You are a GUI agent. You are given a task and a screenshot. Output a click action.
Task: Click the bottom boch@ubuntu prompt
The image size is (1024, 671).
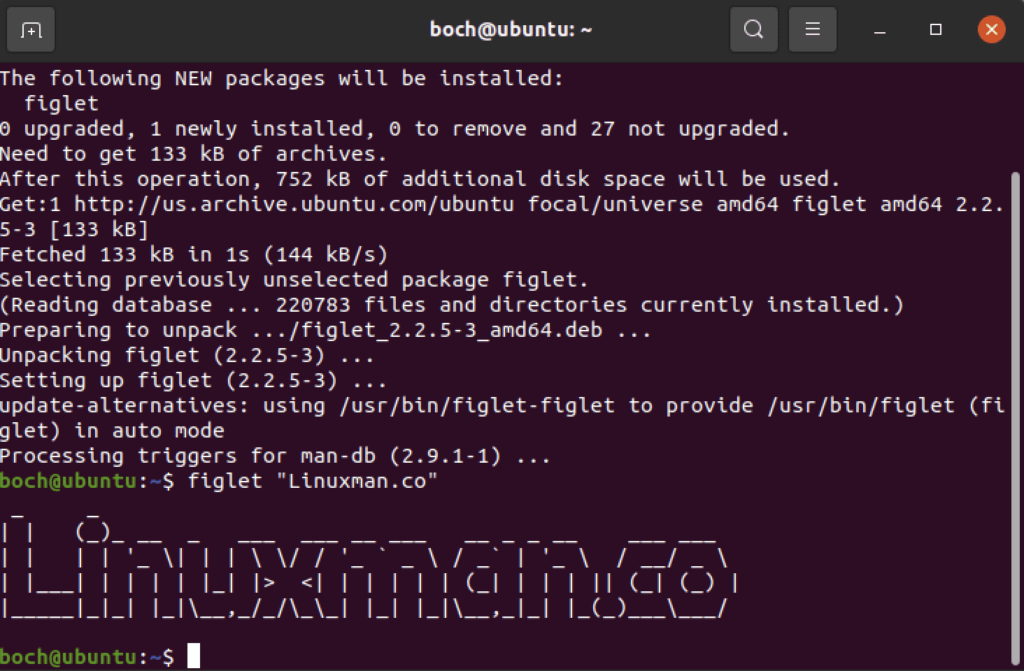coord(87,657)
